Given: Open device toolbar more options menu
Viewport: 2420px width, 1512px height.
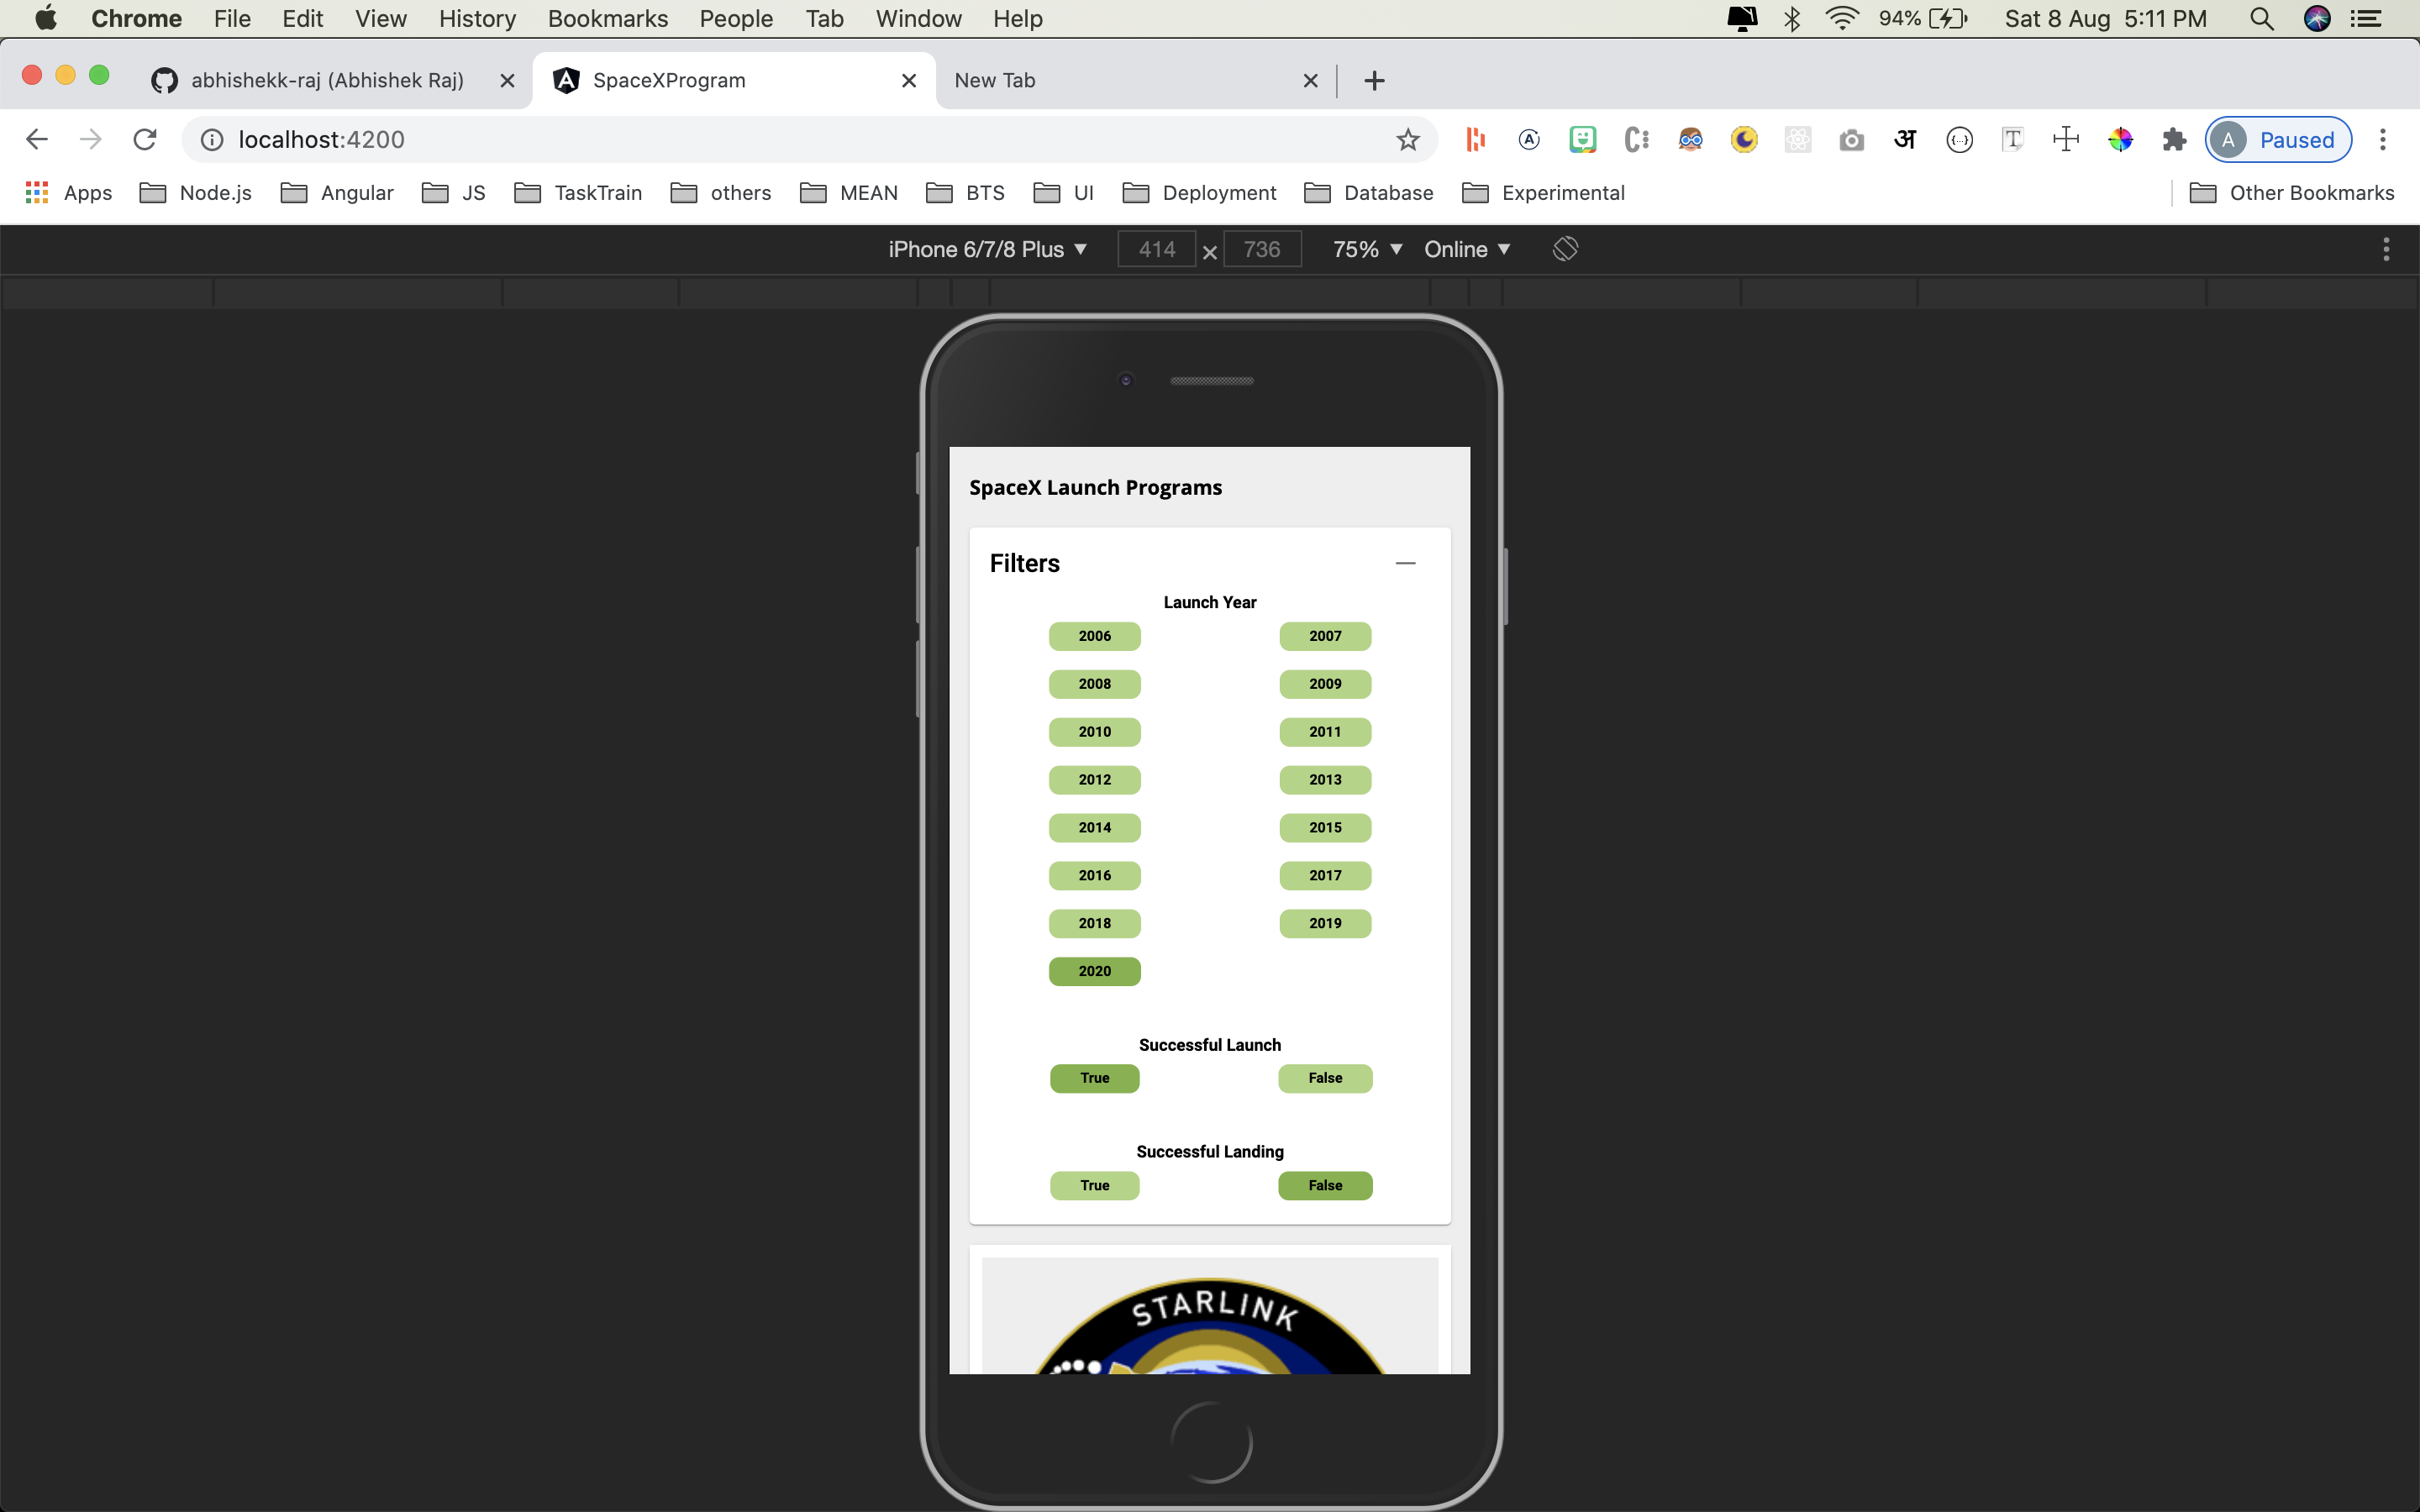Looking at the screenshot, I should 2385,249.
